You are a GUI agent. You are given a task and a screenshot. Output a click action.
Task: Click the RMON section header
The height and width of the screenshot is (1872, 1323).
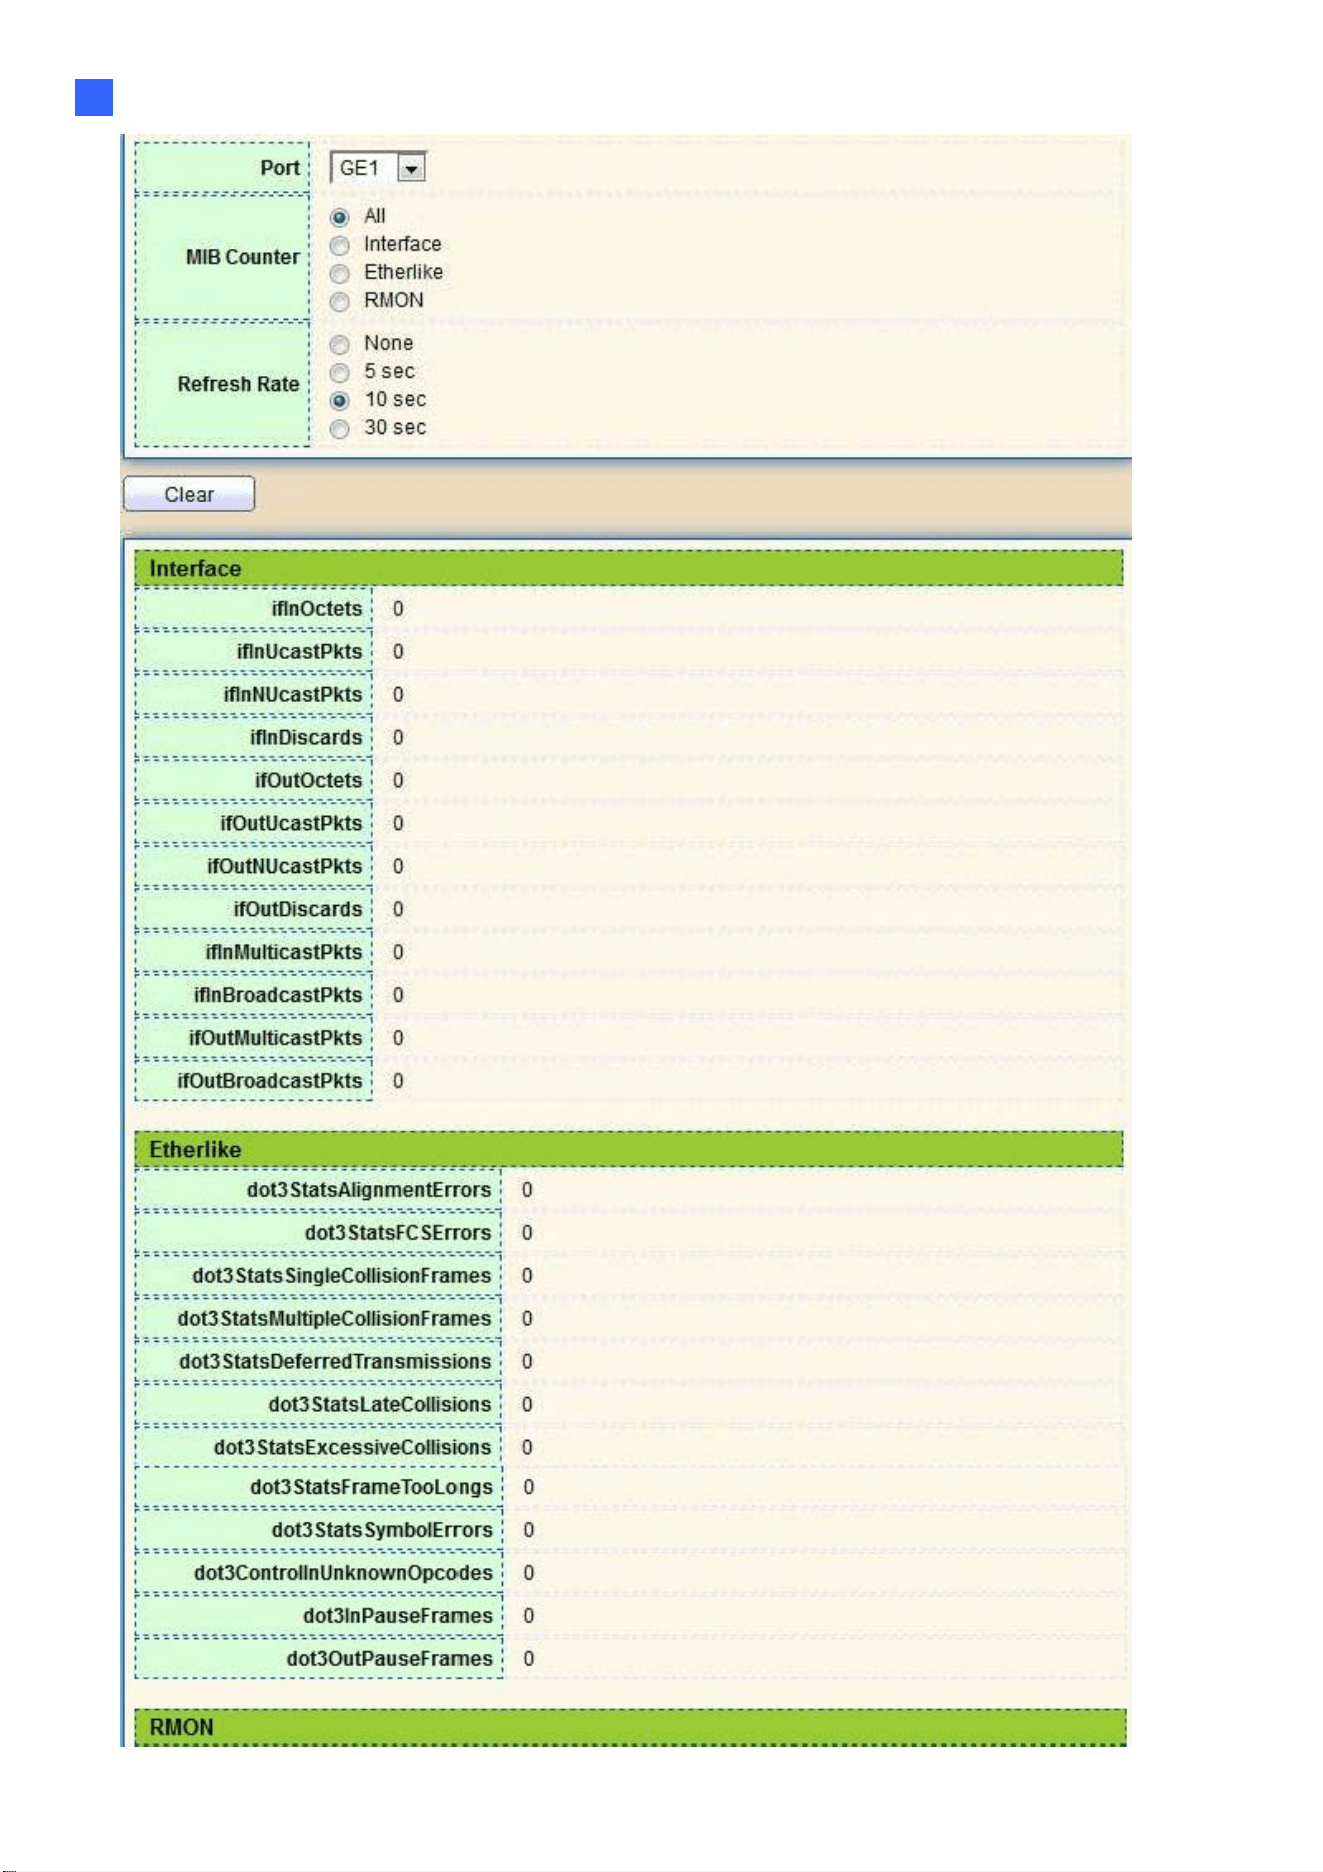(630, 1727)
